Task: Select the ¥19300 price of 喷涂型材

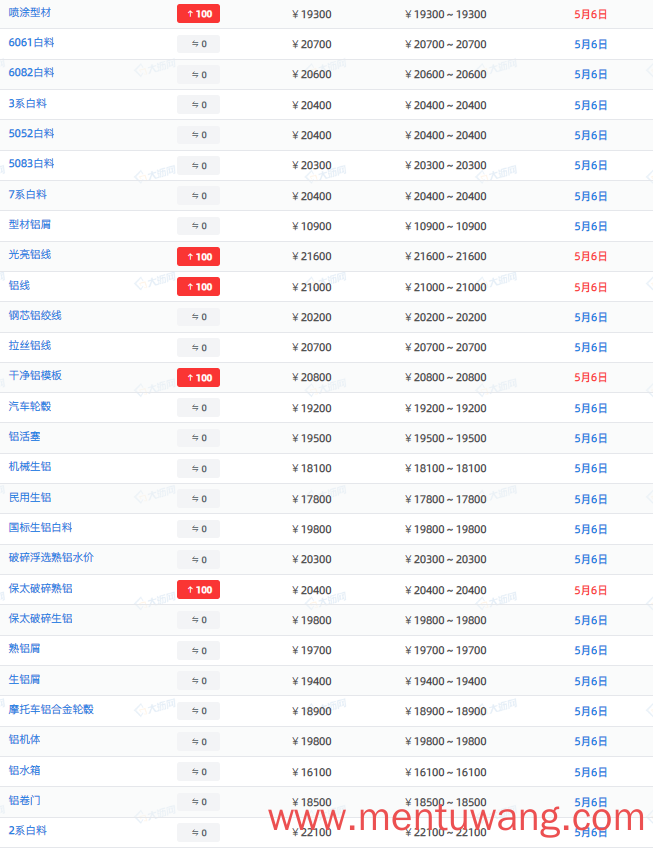Action: [312, 14]
